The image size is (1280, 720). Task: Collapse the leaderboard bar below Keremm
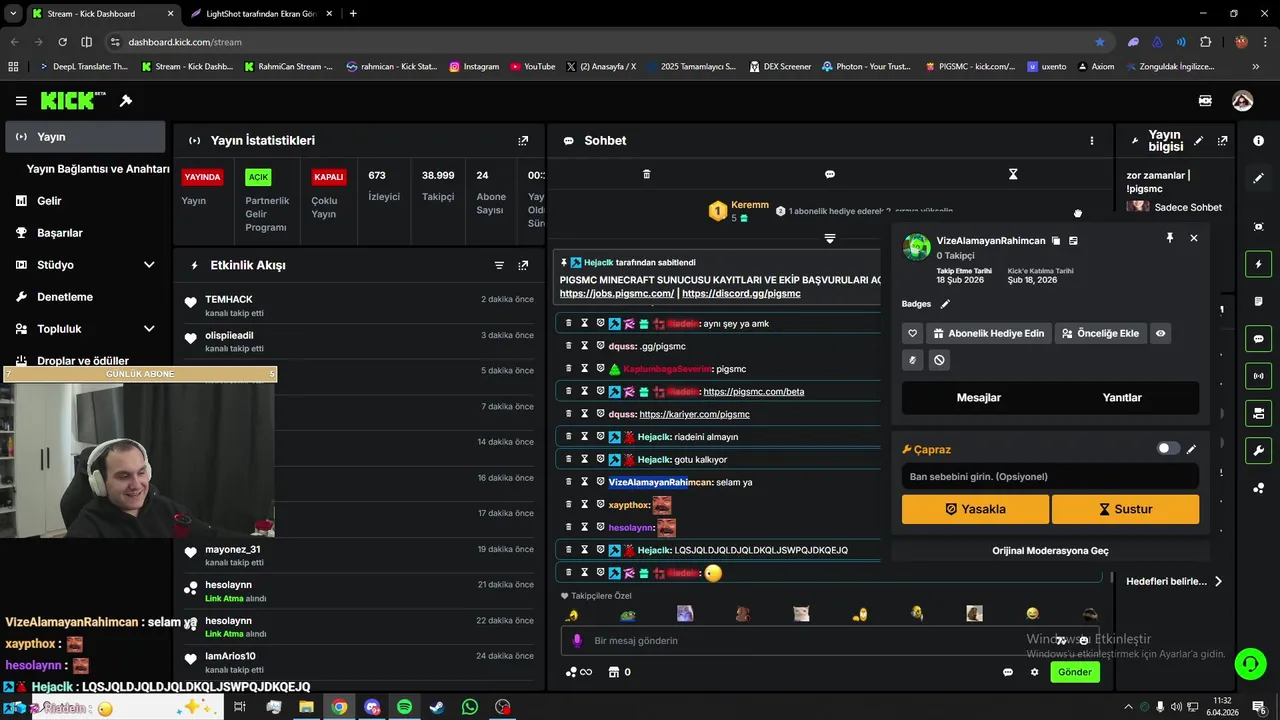[830, 238]
